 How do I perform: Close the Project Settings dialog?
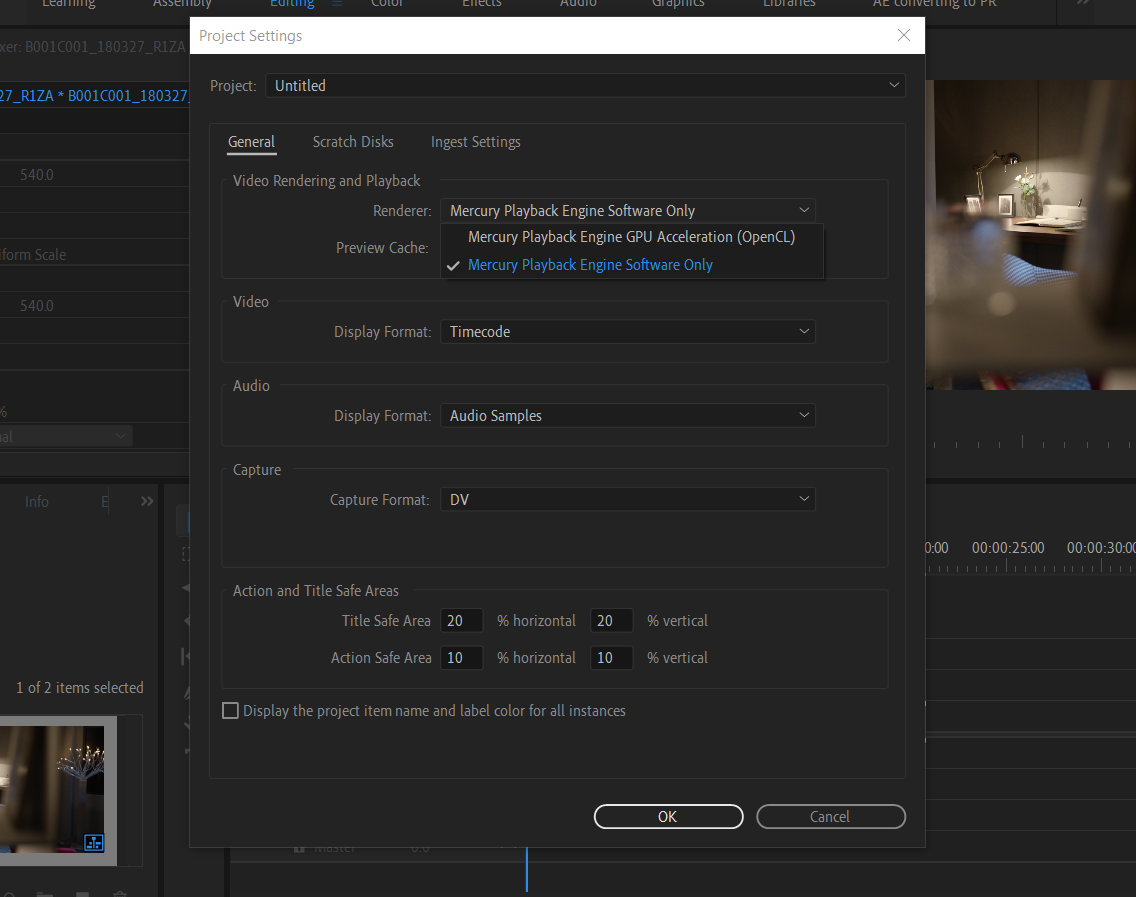coord(903,36)
